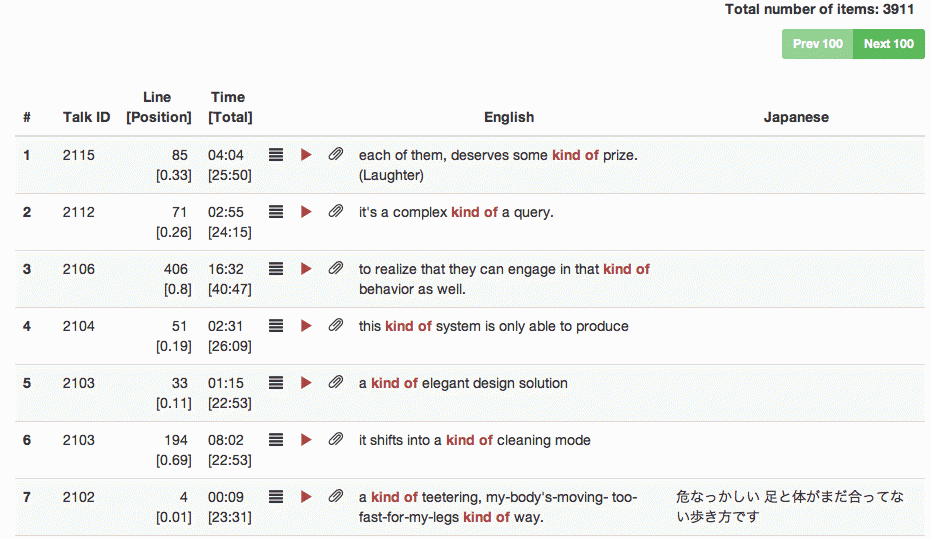Go to the Next 100 results

[x=888, y=44]
